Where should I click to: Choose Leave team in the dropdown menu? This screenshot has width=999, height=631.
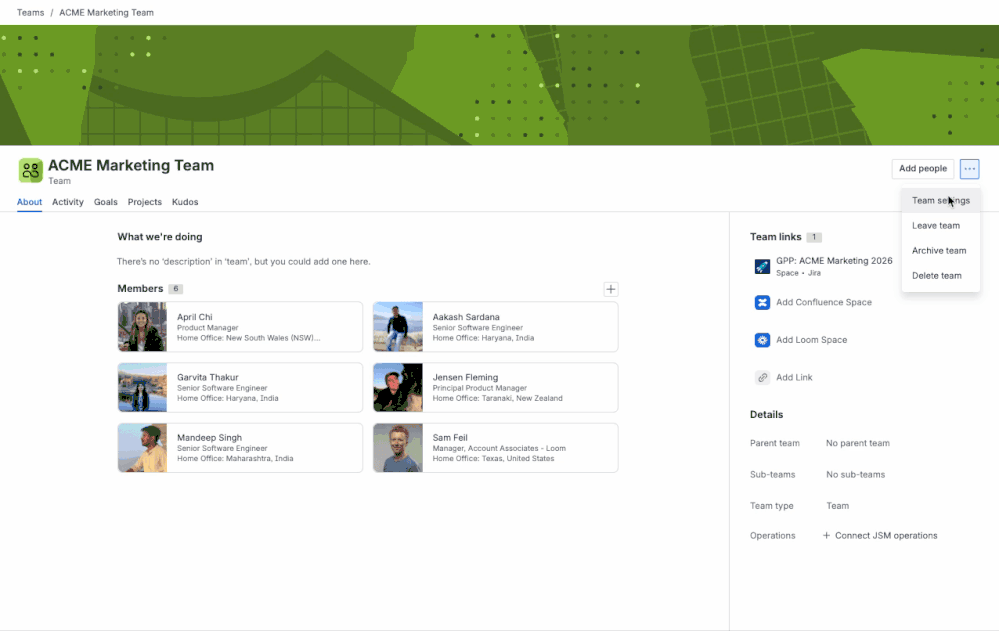pyautogui.click(x=940, y=226)
